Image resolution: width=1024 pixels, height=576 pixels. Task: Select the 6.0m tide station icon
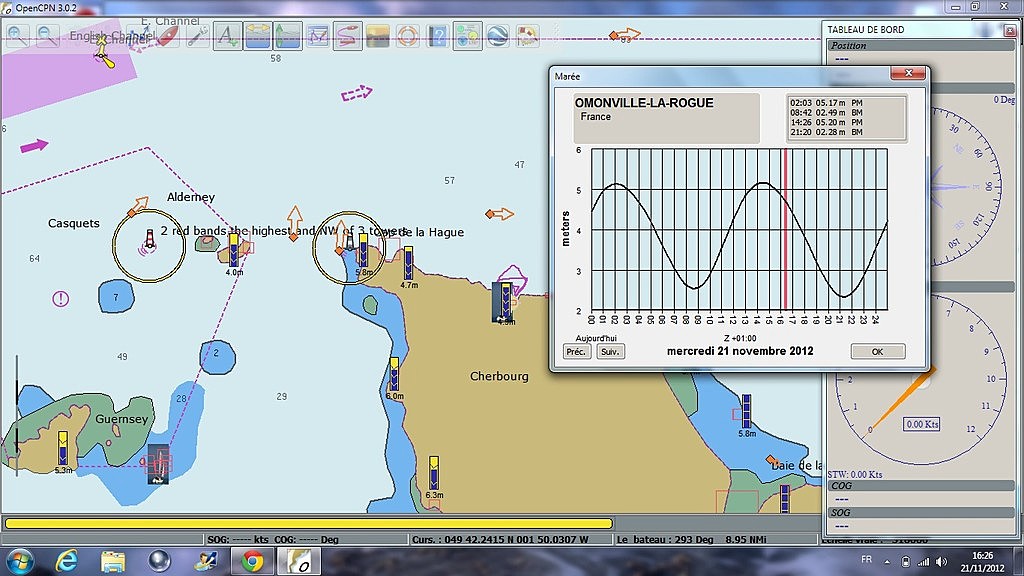pyautogui.click(x=394, y=374)
